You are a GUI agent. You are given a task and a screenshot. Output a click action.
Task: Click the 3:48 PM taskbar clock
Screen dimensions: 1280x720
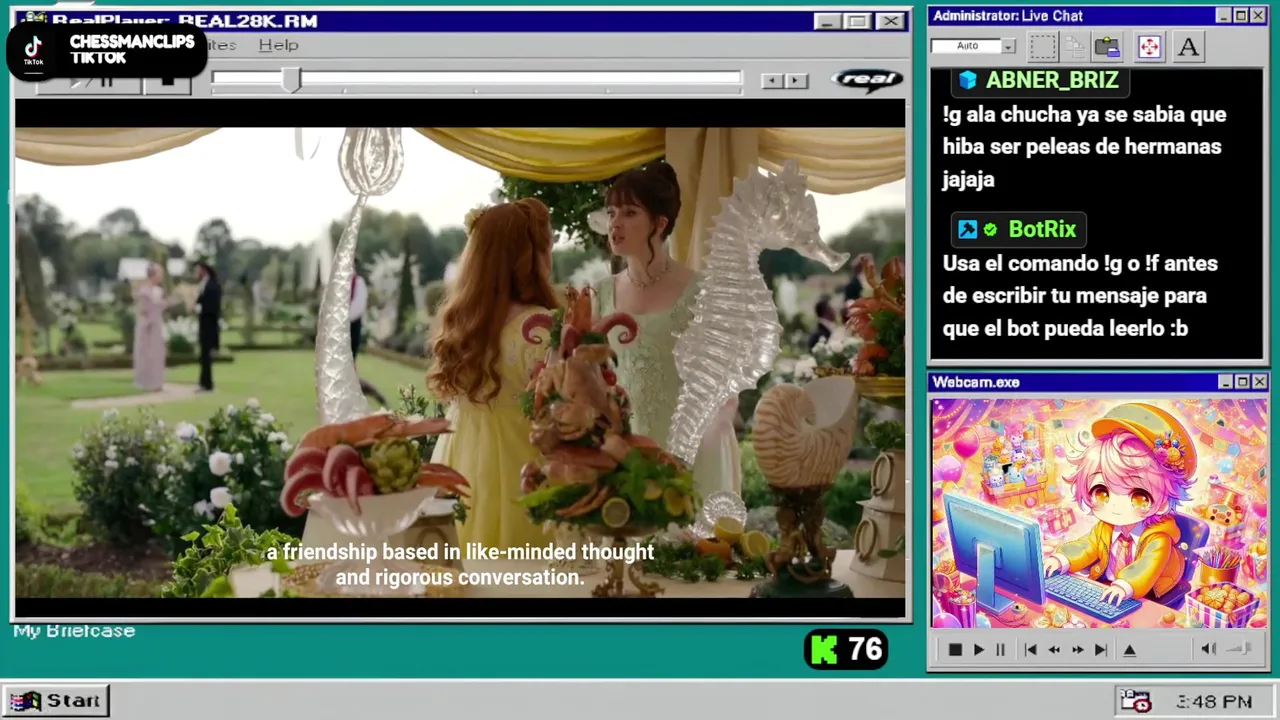pos(1214,702)
